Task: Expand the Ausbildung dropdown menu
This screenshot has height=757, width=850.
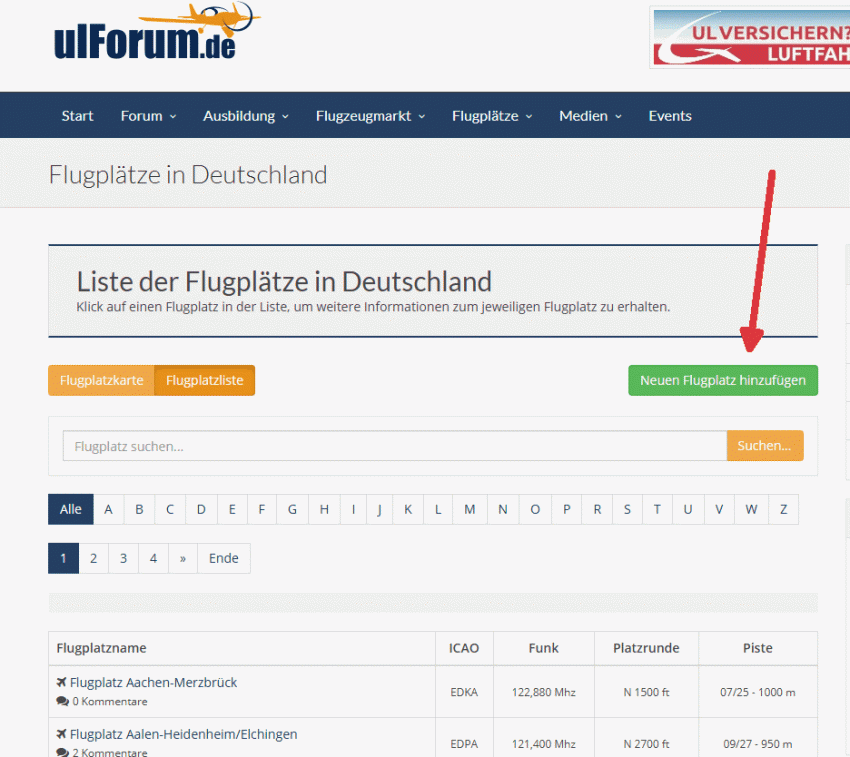Action: (245, 116)
